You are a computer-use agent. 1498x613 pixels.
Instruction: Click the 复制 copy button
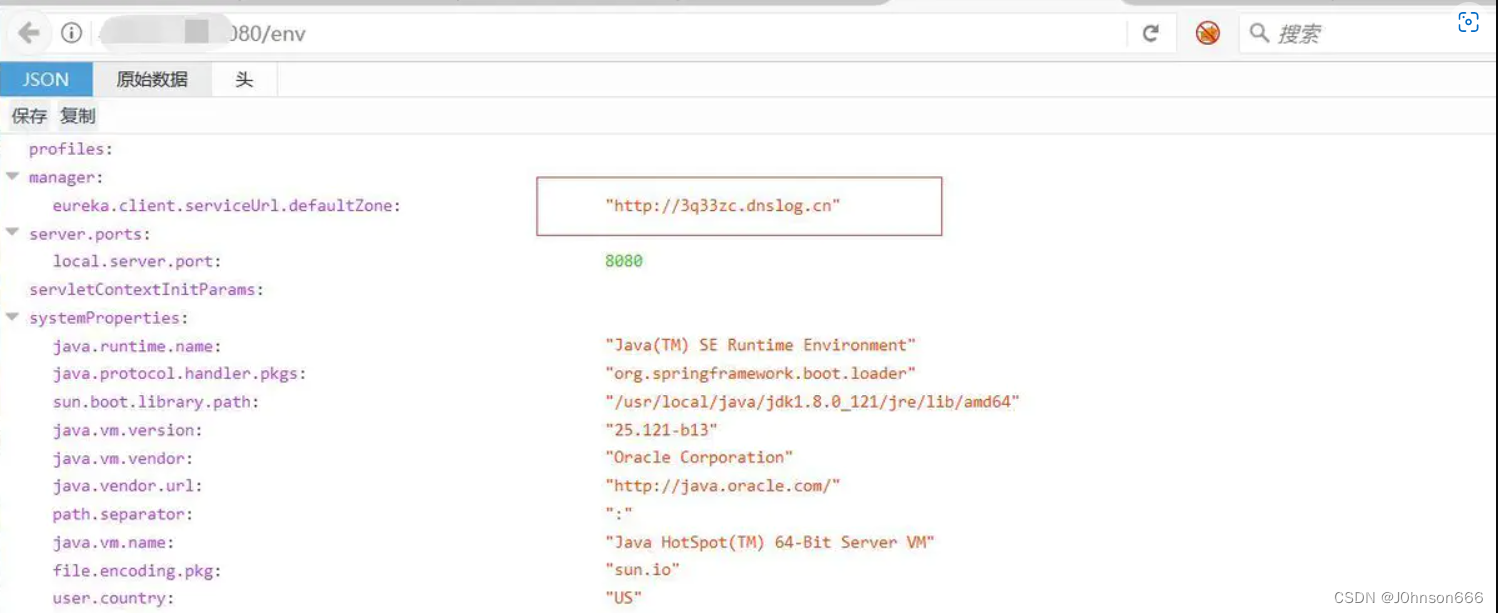77,115
